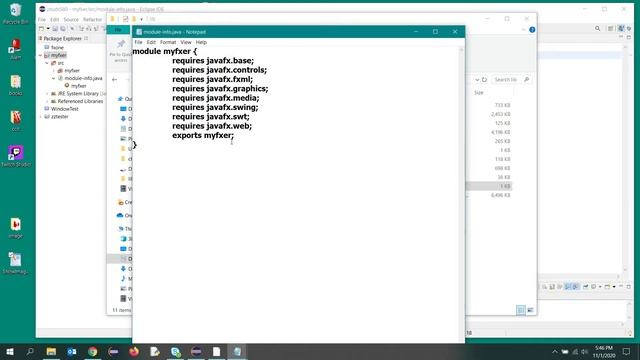Switch to Notepad's highlighted taskbar button
The image size is (640, 360).
coord(237,351)
